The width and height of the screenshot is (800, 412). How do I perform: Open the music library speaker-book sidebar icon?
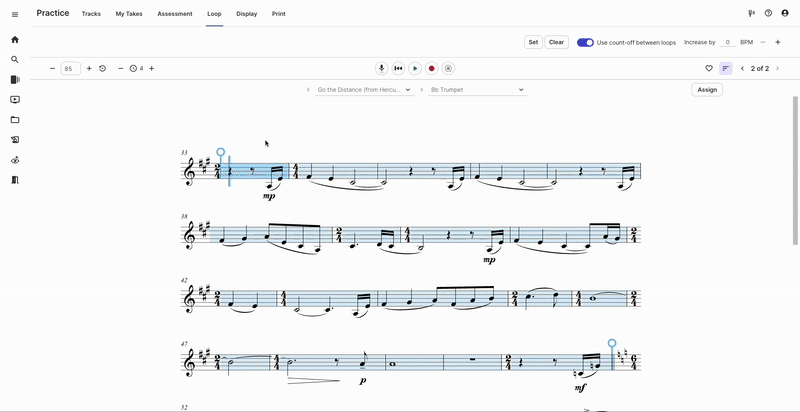point(15,80)
